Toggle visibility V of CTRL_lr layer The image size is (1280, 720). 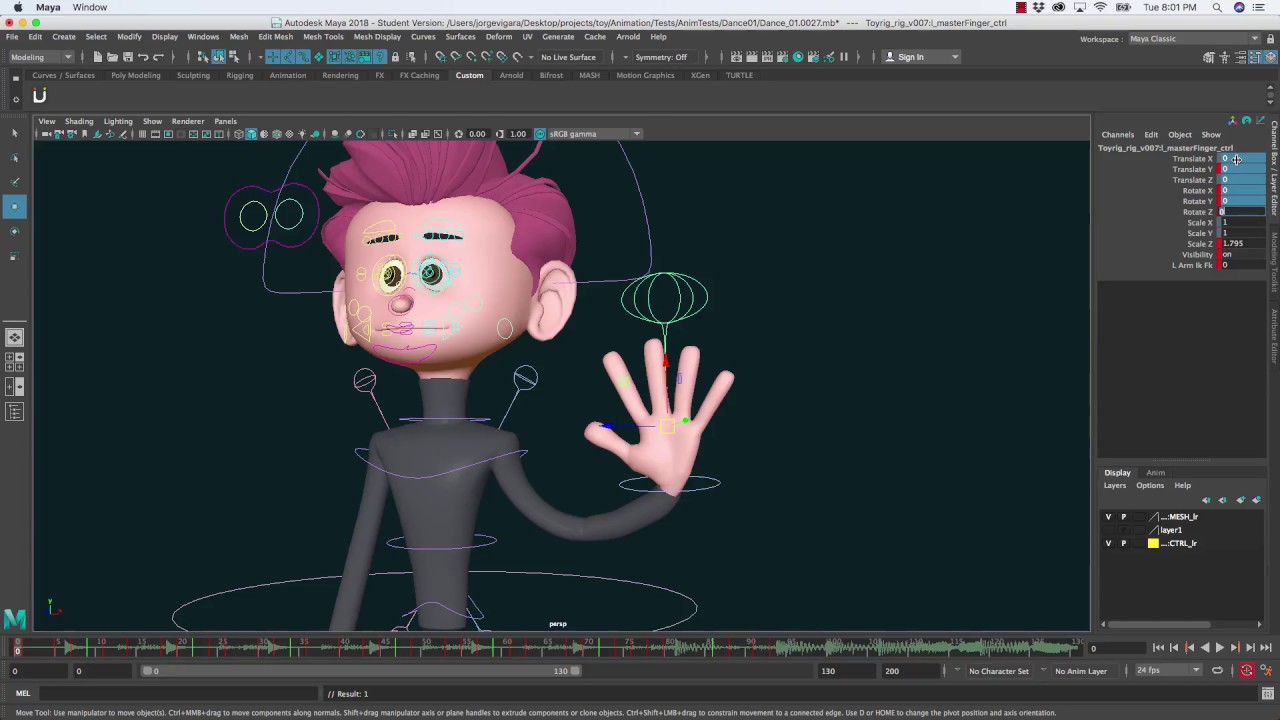(1108, 543)
